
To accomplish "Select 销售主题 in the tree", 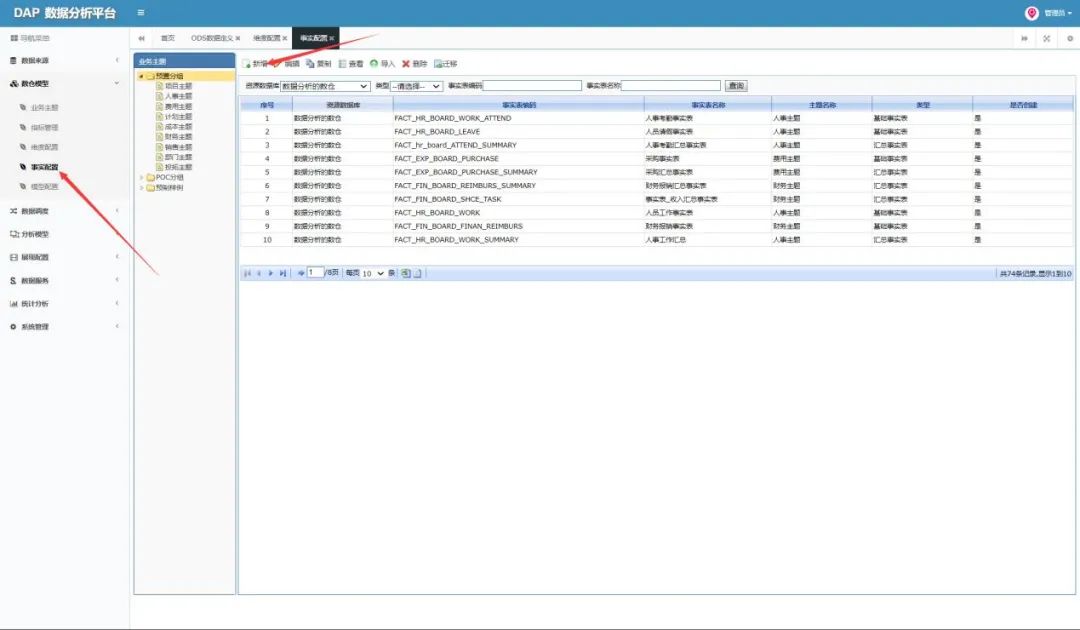I will (x=178, y=147).
